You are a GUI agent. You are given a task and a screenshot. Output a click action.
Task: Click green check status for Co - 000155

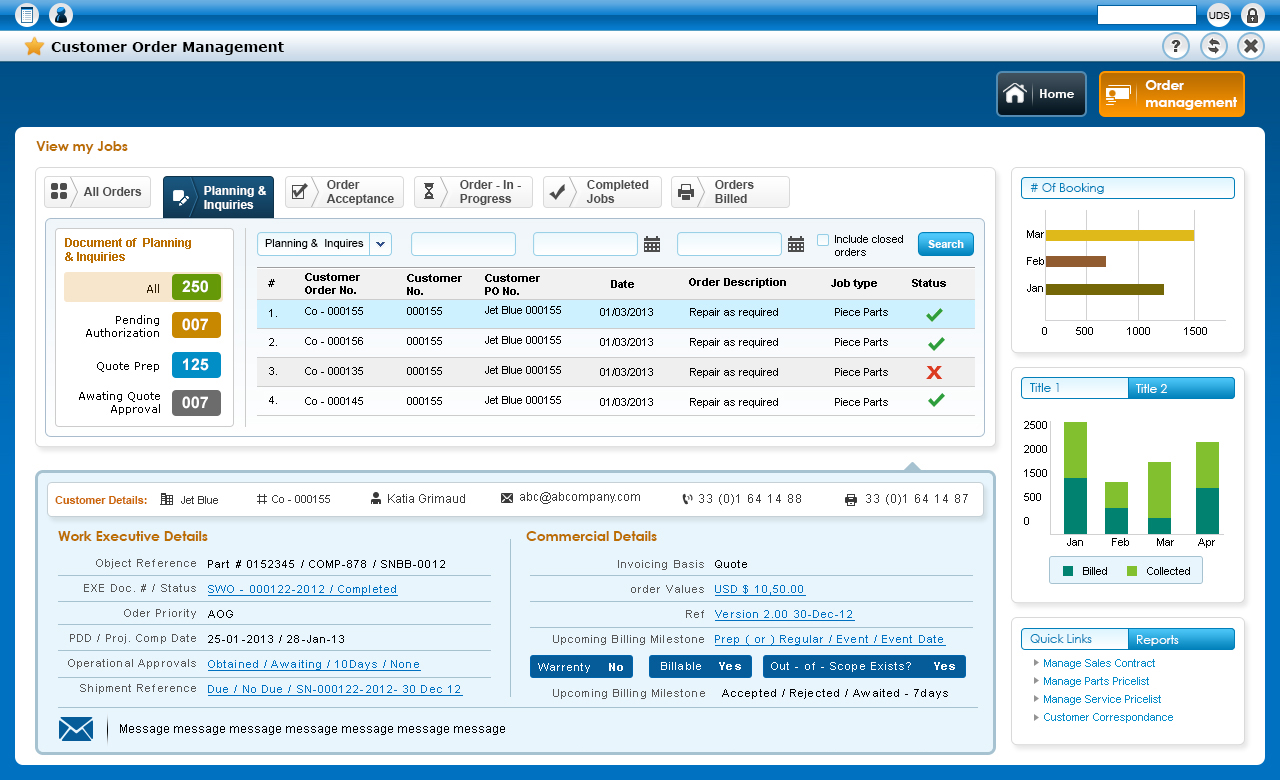click(935, 314)
